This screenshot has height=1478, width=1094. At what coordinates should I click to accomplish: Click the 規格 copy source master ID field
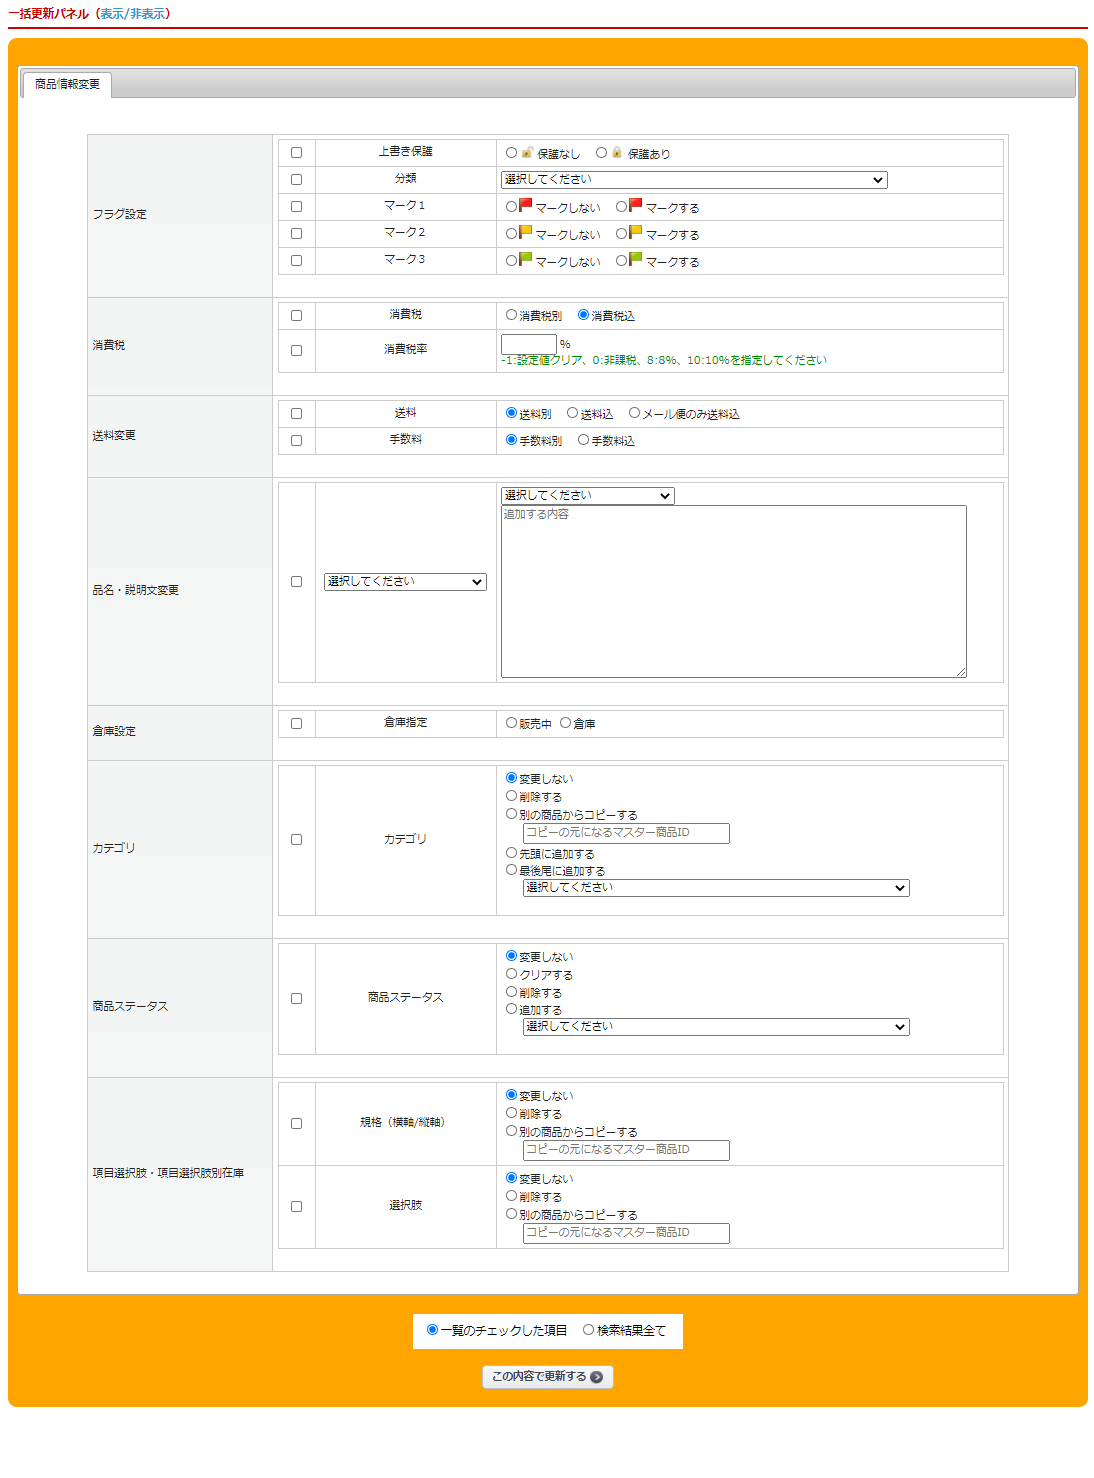626,1150
